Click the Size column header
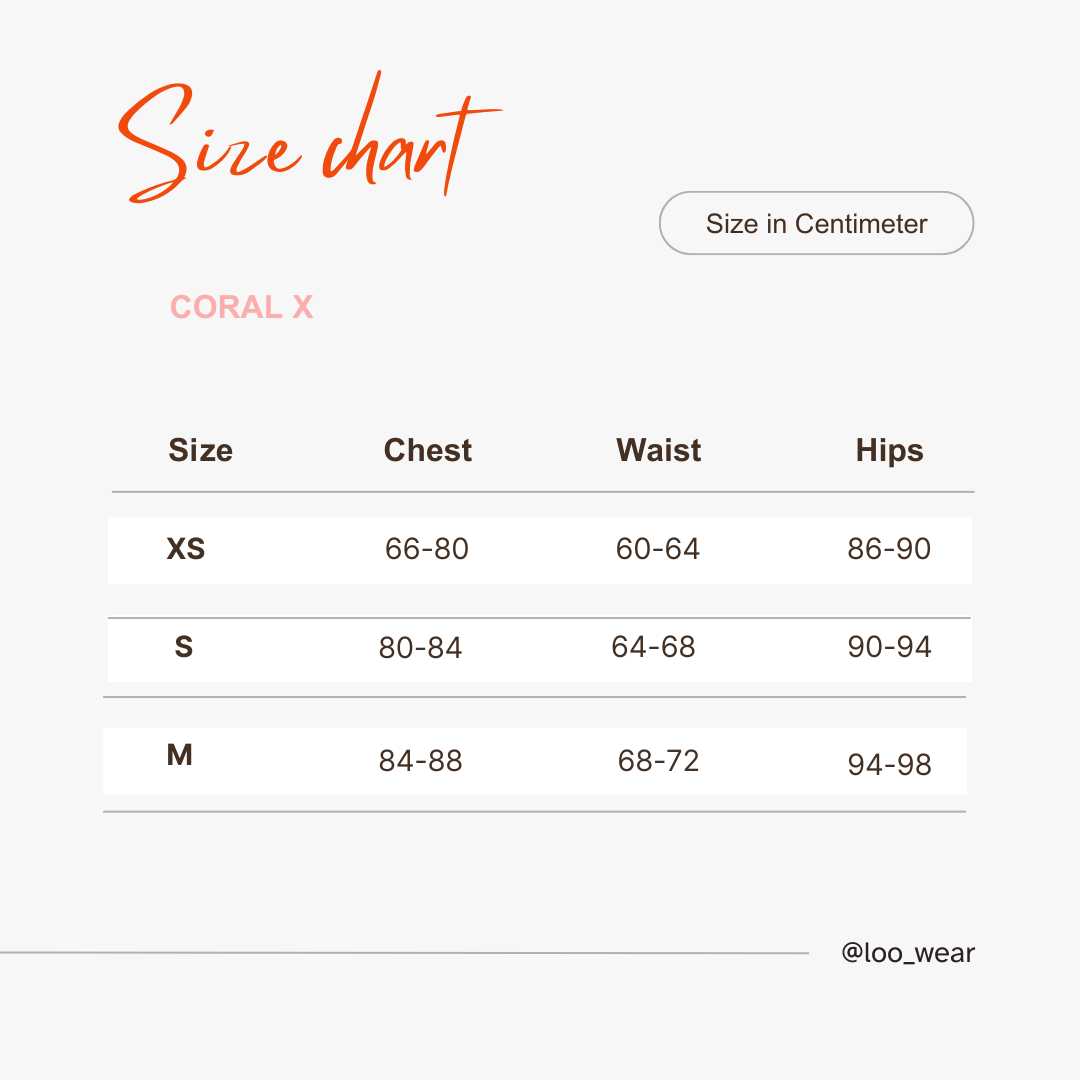The height and width of the screenshot is (1080, 1080). 200,450
